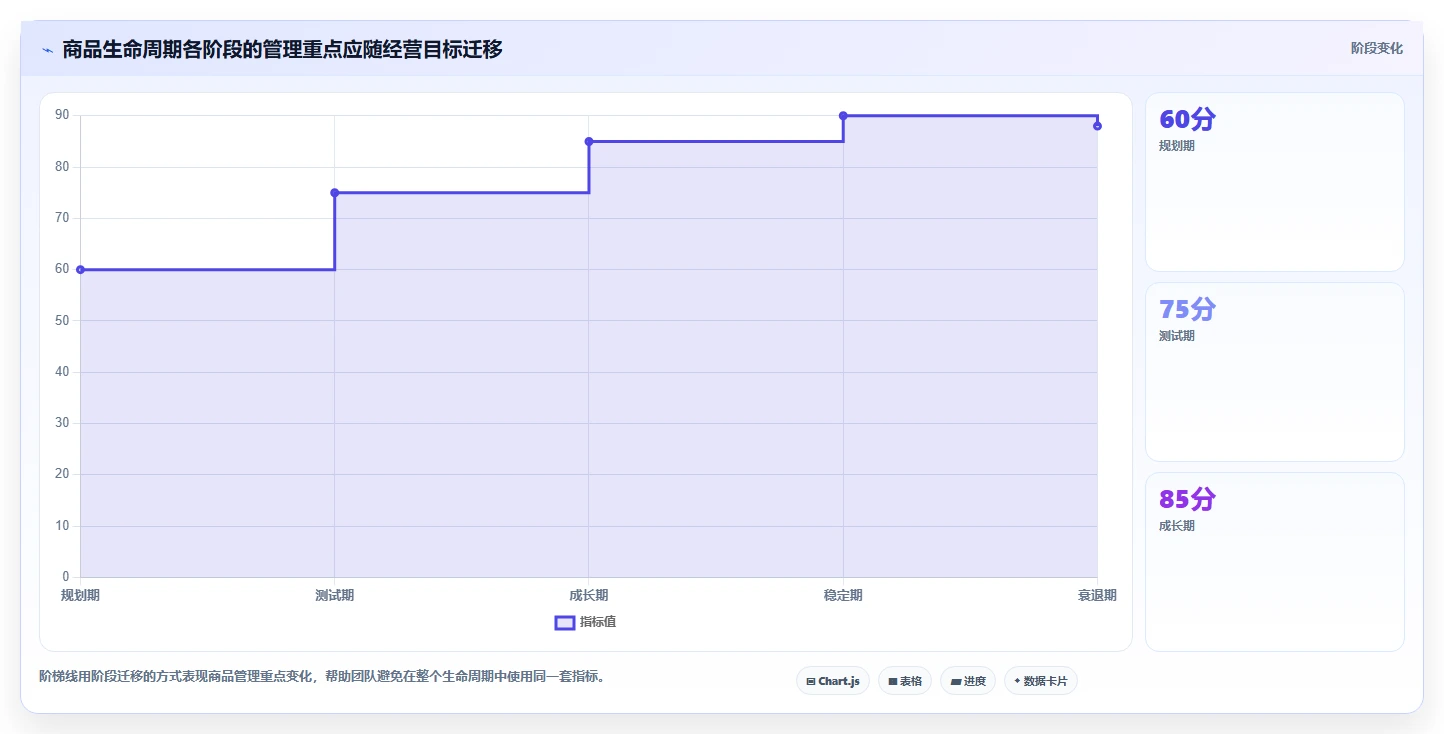Screen dimensions: 1444x734
Task: Click the 规划期 x-axis label
Action: [x=80, y=596]
